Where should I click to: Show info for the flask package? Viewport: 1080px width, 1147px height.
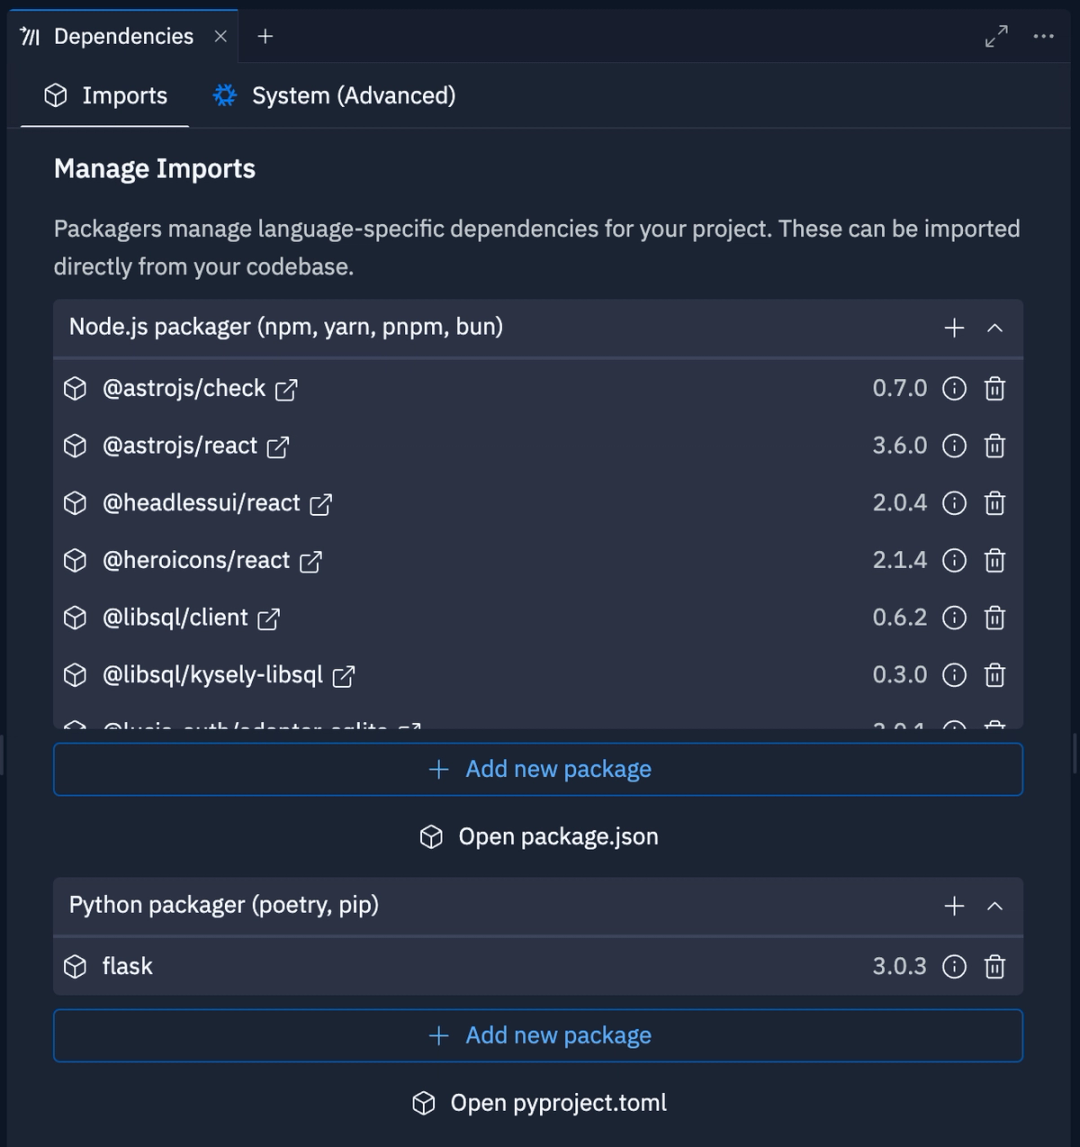[954, 966]
